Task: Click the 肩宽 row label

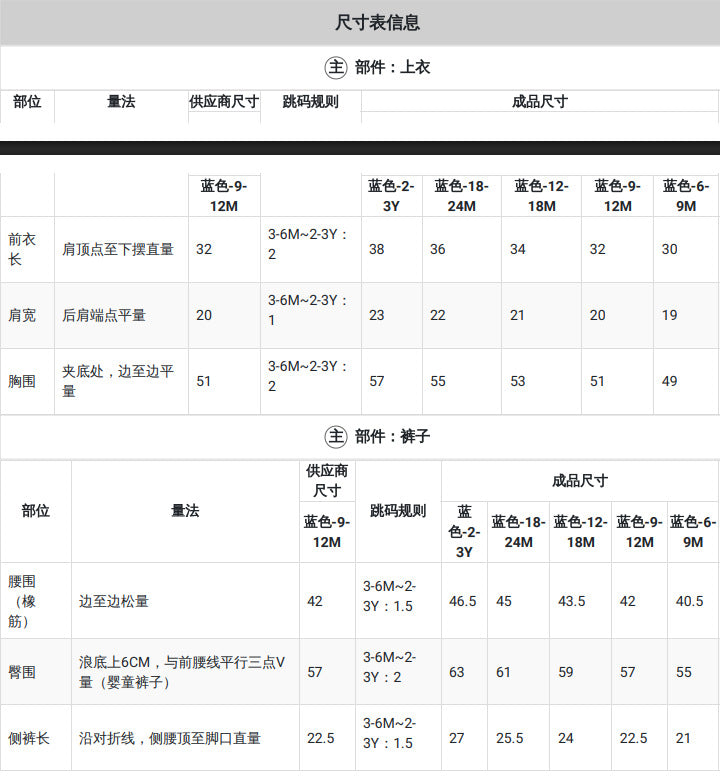Action: pyautogui.click(x=22, y=315)
